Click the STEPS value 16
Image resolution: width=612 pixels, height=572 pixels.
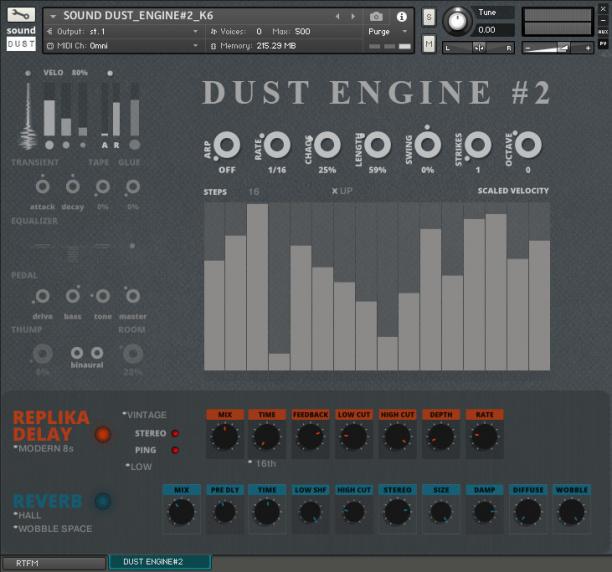[x=254, y=192]
